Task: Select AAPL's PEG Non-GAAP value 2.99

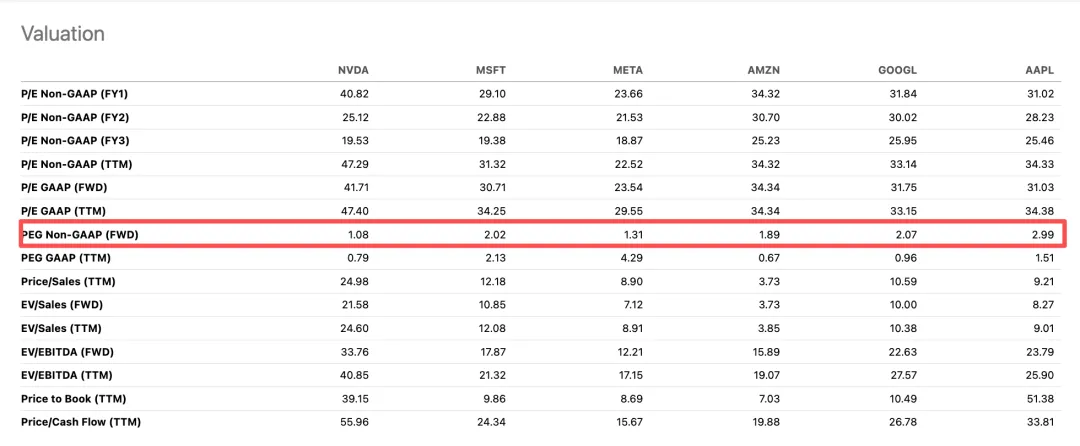Action: 1042,234
